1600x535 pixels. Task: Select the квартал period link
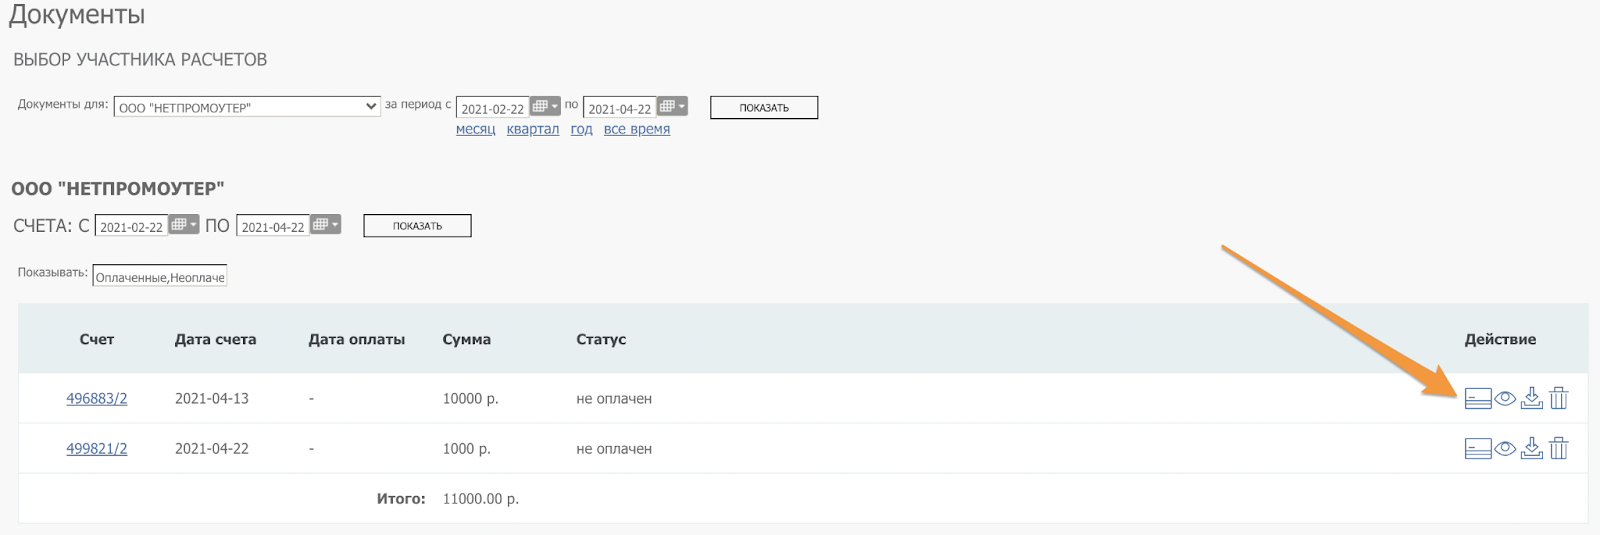click(x=533, y=129)
